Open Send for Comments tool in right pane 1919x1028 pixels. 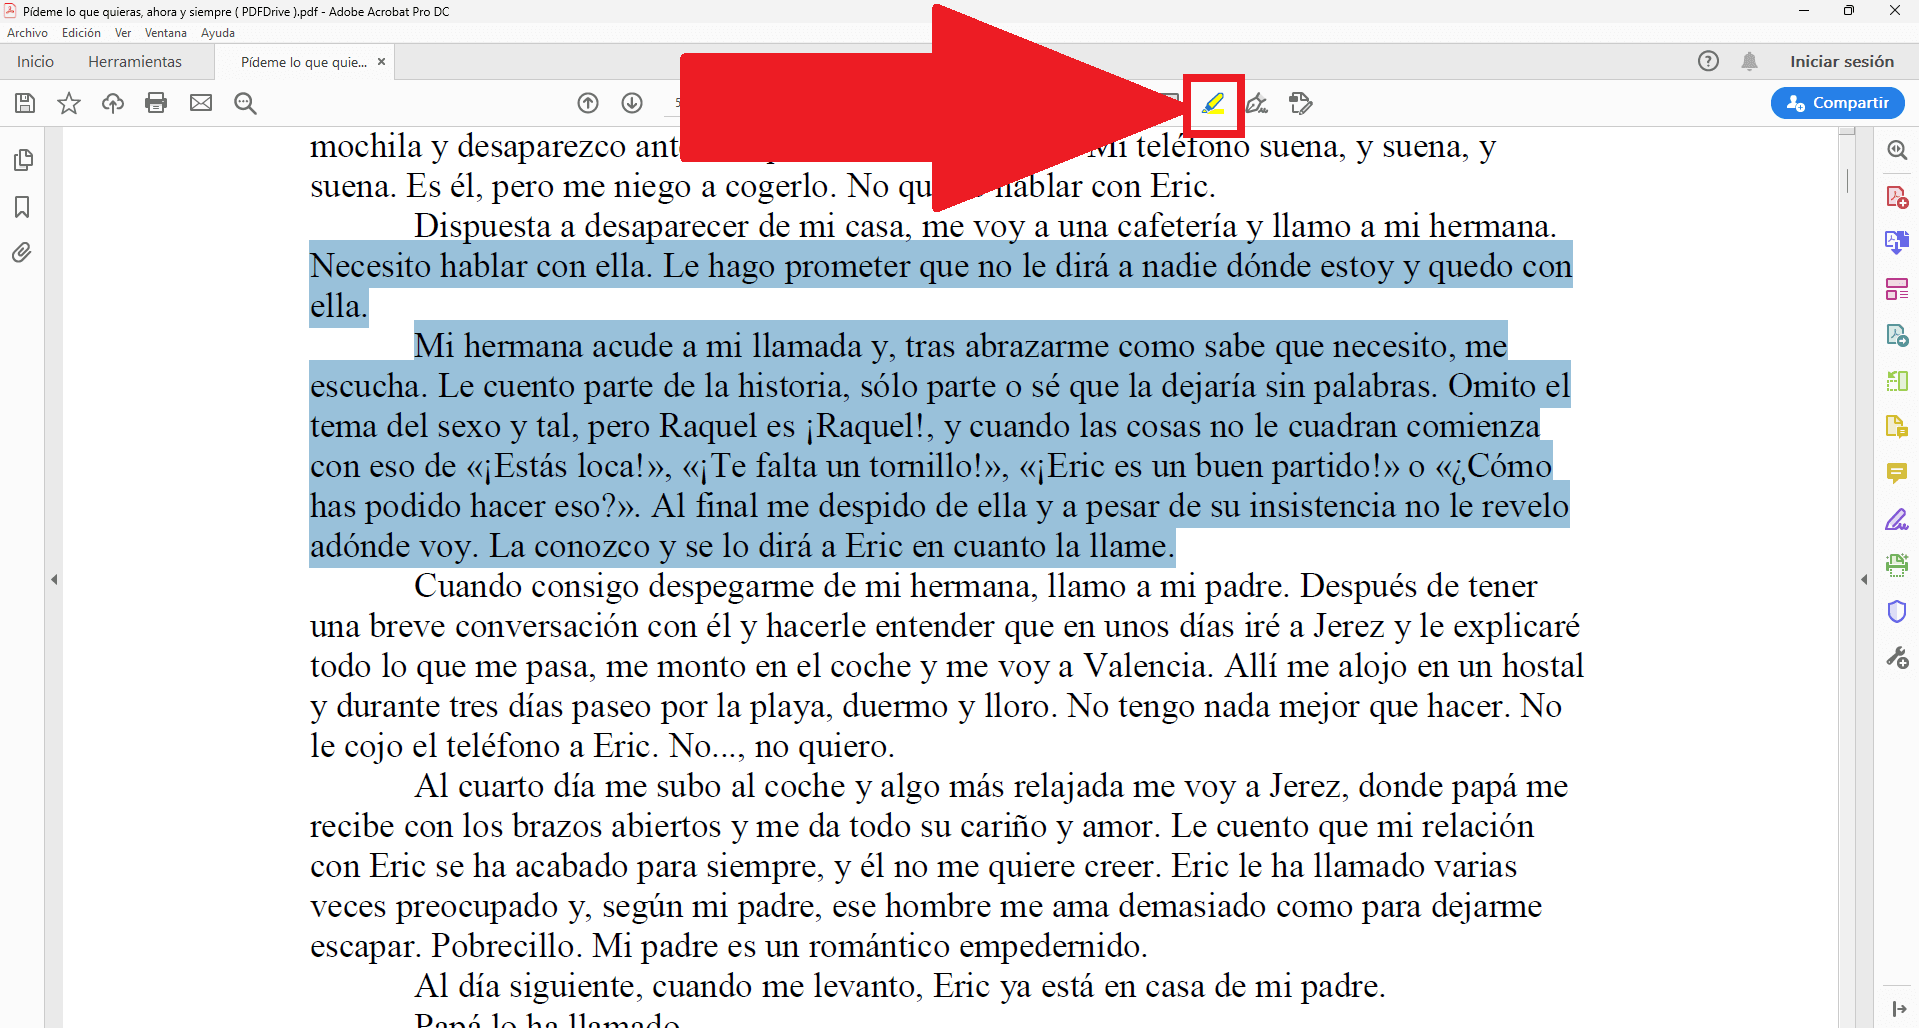point(1897,427)
